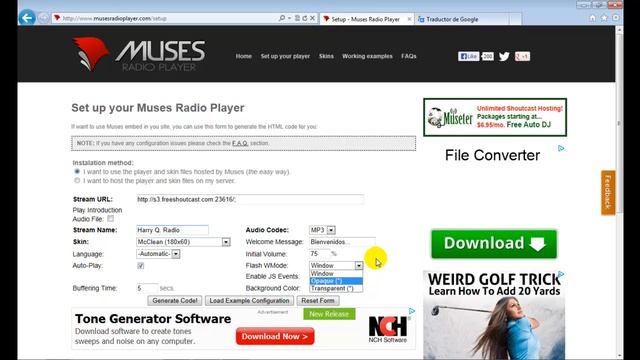This screenshot has height=360, width=640.
Task: Click the File Converter ad heading
Action: 492,156
